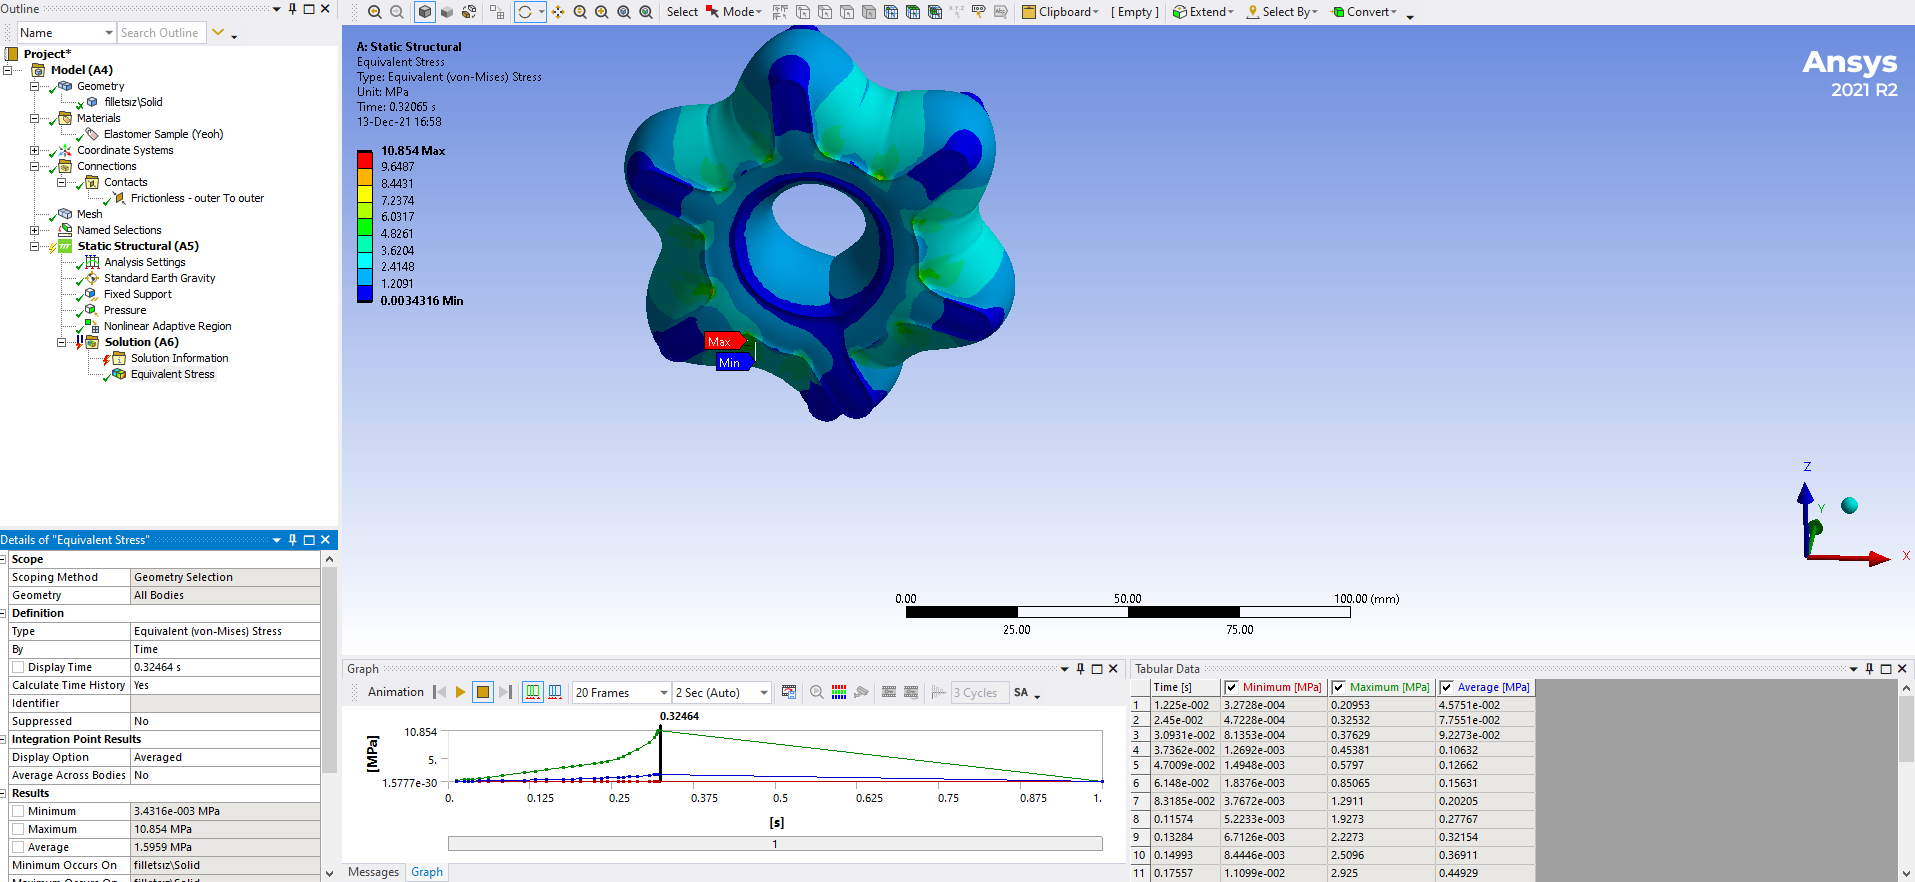
Task: Click in the Search Outline field
Action: [160, 33]
